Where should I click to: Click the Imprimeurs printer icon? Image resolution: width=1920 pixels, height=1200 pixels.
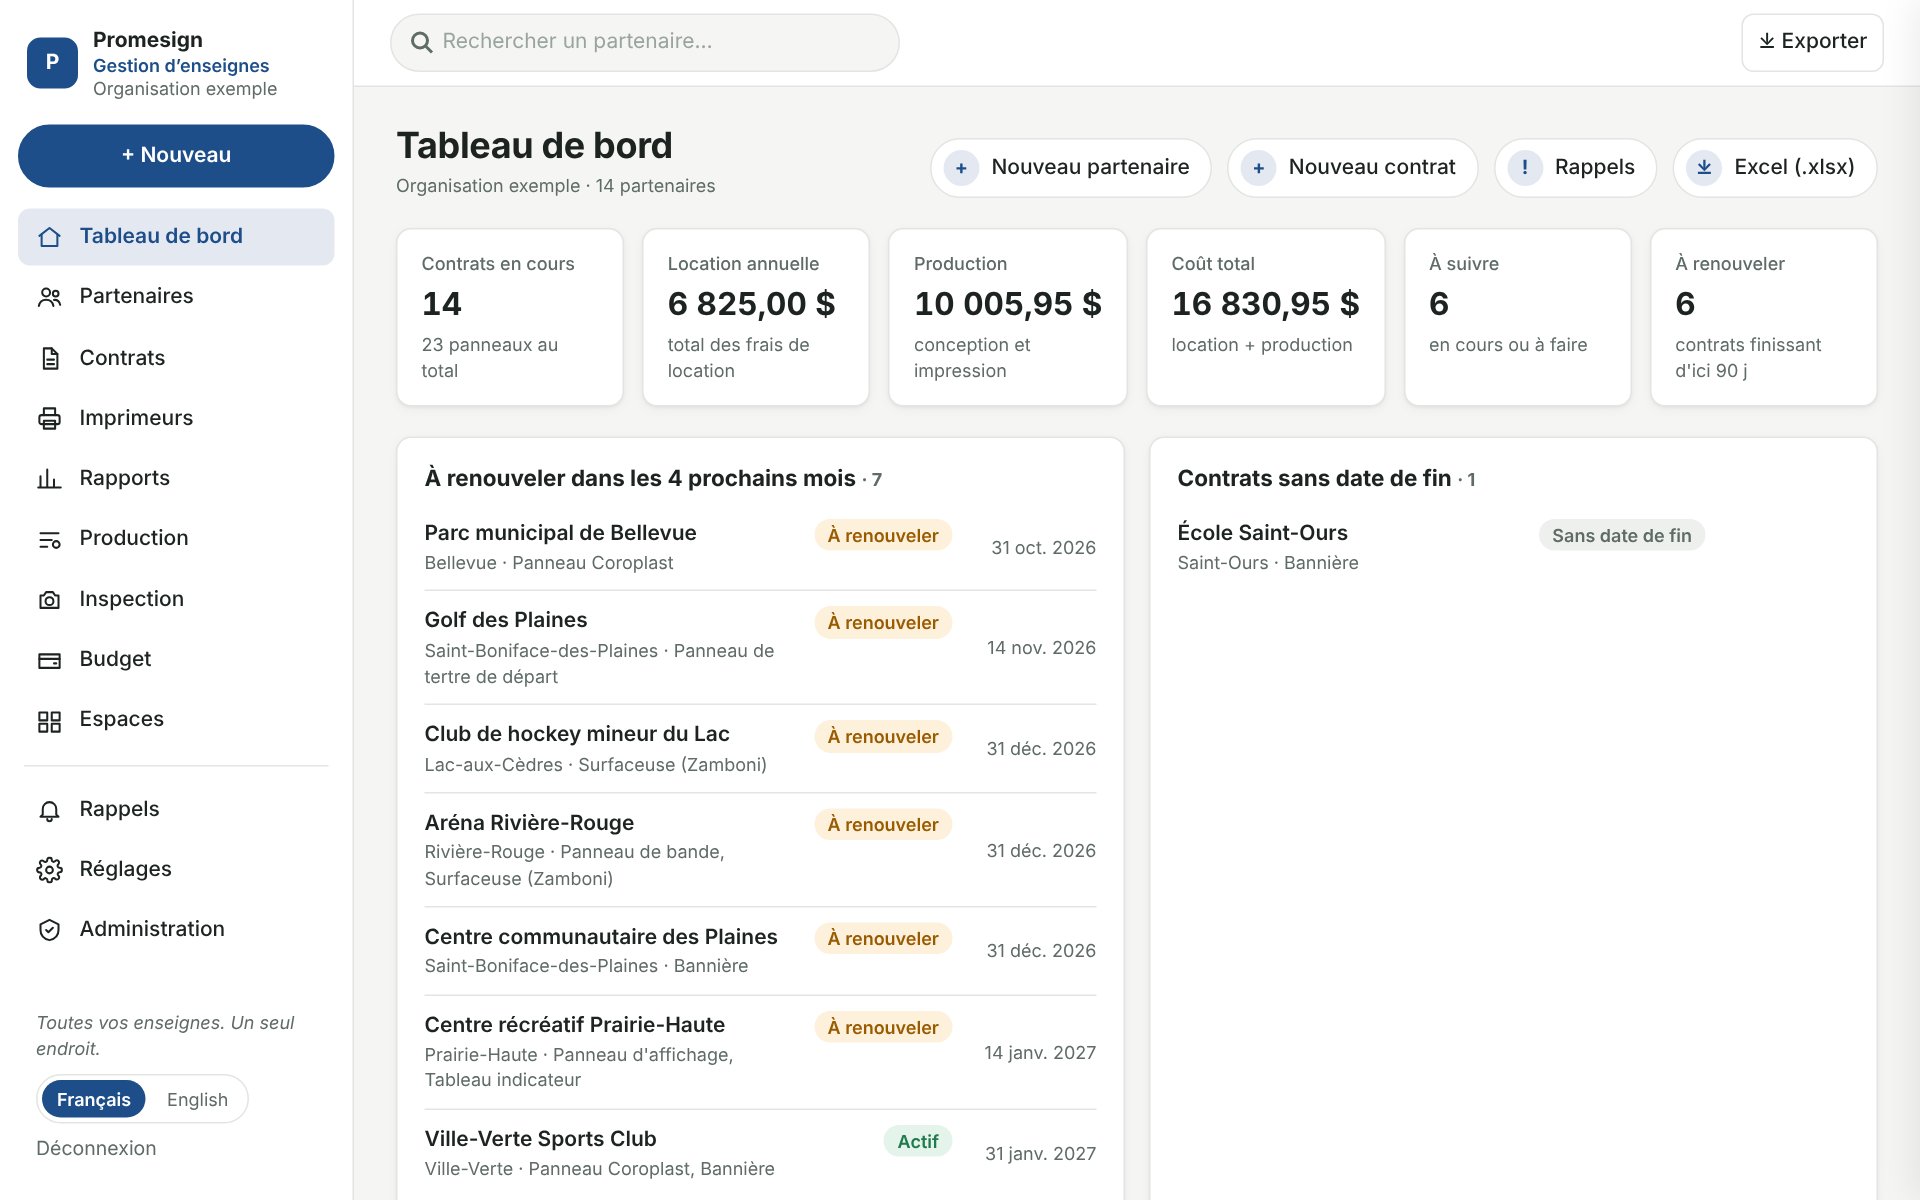(x=49, y=418)
